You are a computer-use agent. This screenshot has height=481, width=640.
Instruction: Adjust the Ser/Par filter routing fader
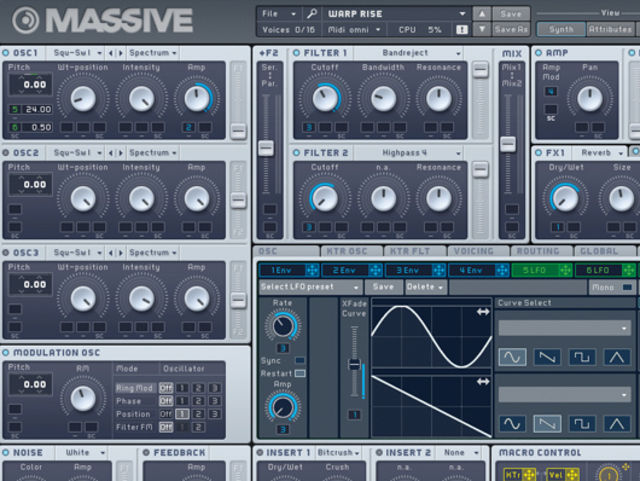pos(266,148)
